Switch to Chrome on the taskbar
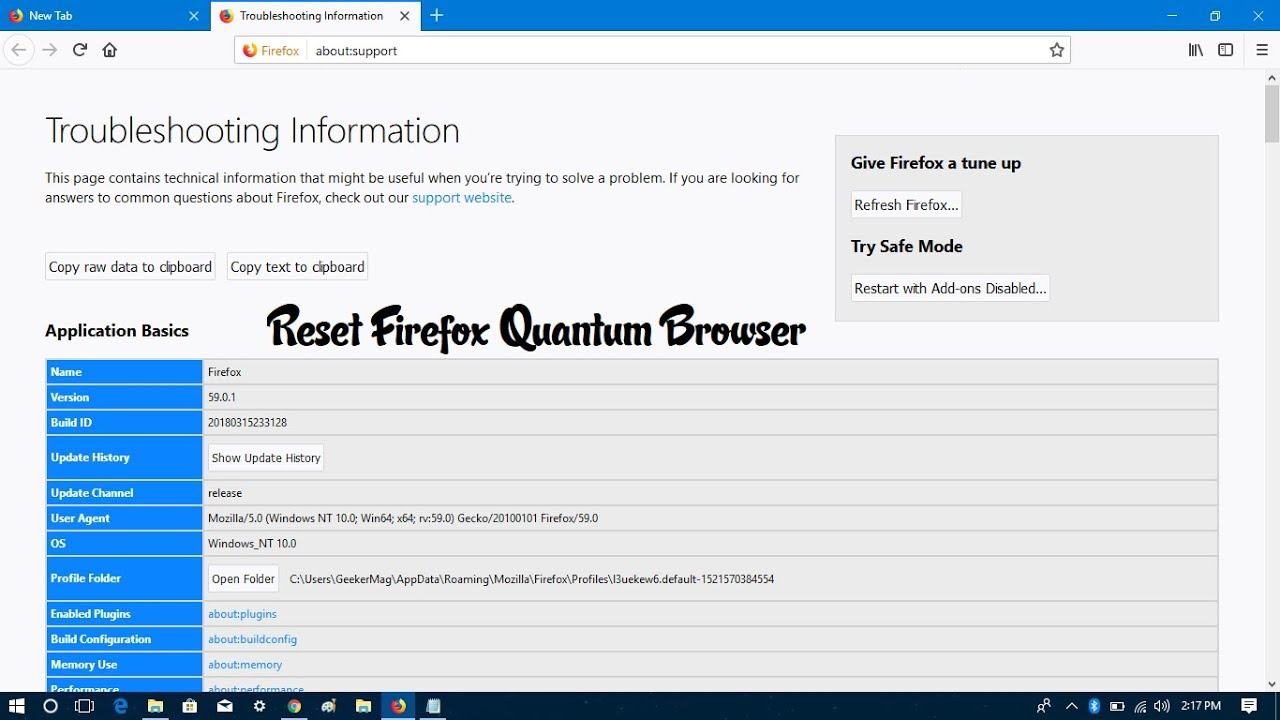The height and width of the screenshot is (720, 1280). click(294, 706)
